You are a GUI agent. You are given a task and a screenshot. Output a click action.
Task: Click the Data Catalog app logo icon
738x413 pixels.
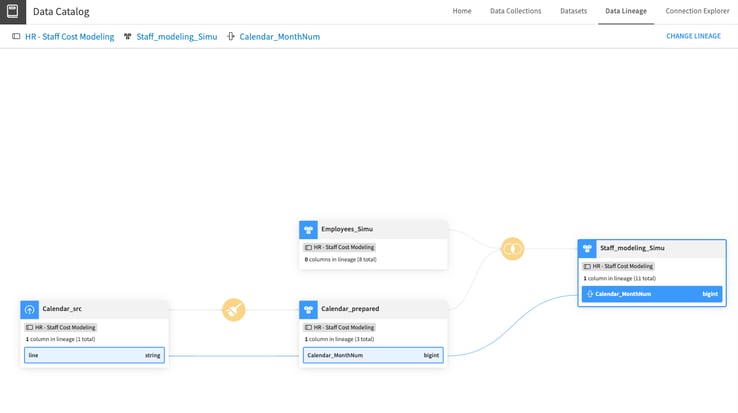point(13,12)
